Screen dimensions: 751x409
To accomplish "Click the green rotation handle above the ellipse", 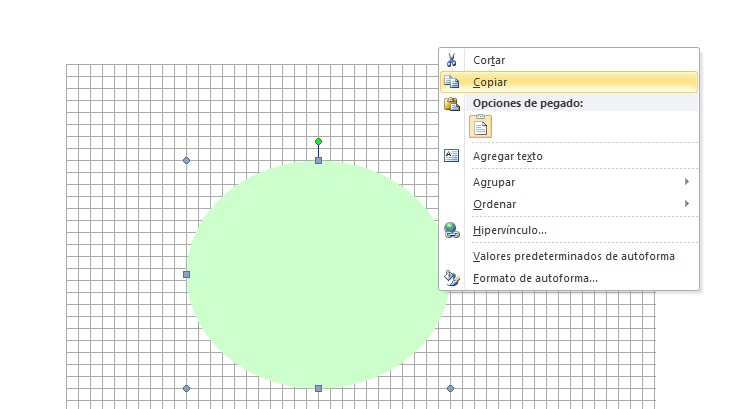I will (x=319, y=141).
